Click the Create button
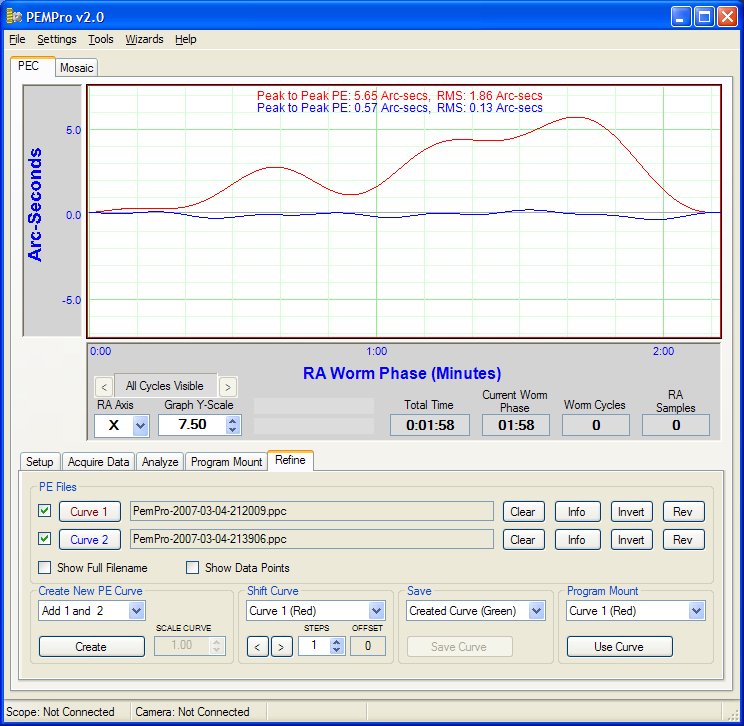This screenshot has height=726, width=744. pyautogui.click(x=92, y=647)
